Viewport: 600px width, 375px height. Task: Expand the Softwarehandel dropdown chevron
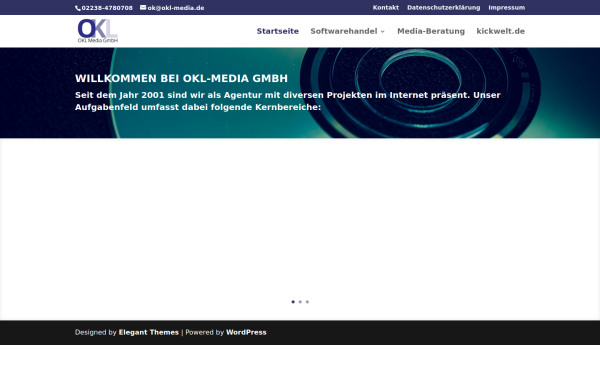coord(382,32)
